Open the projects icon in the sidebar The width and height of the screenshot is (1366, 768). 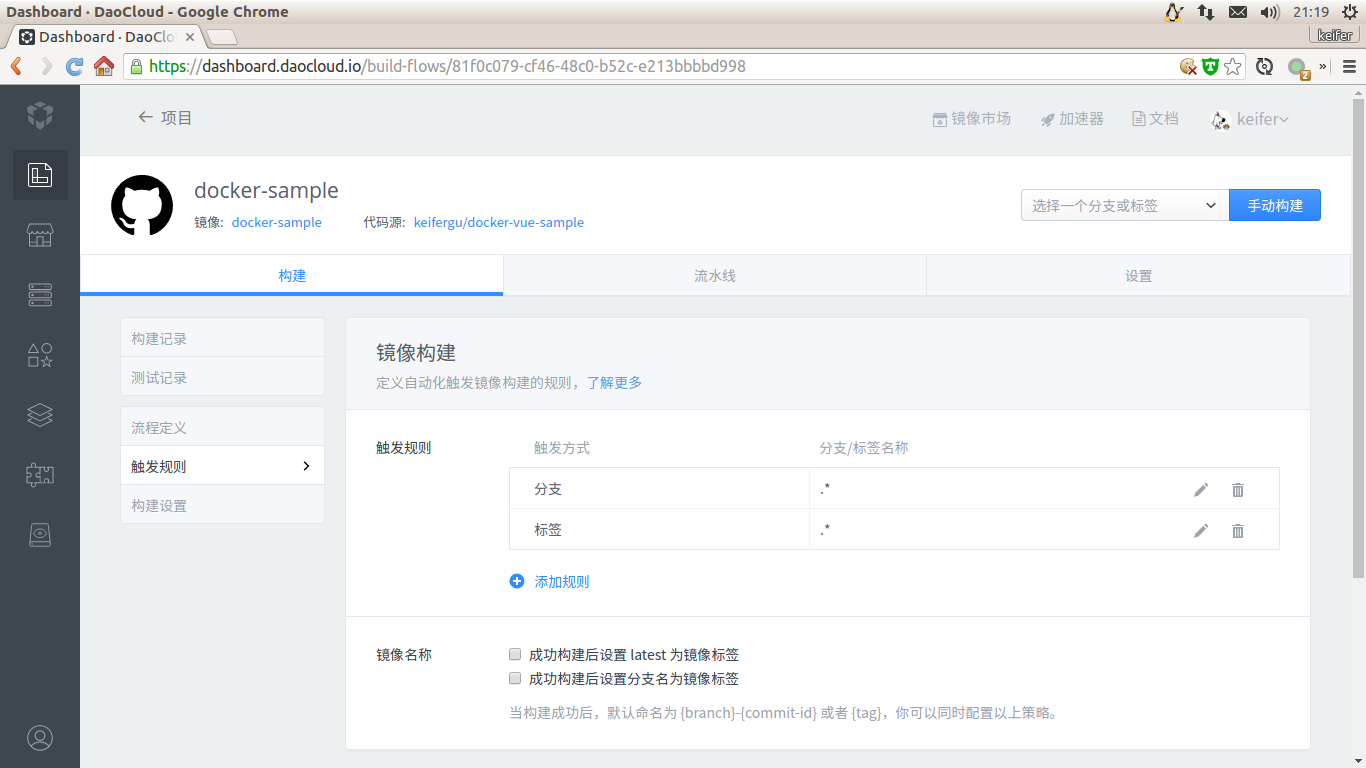40,175
